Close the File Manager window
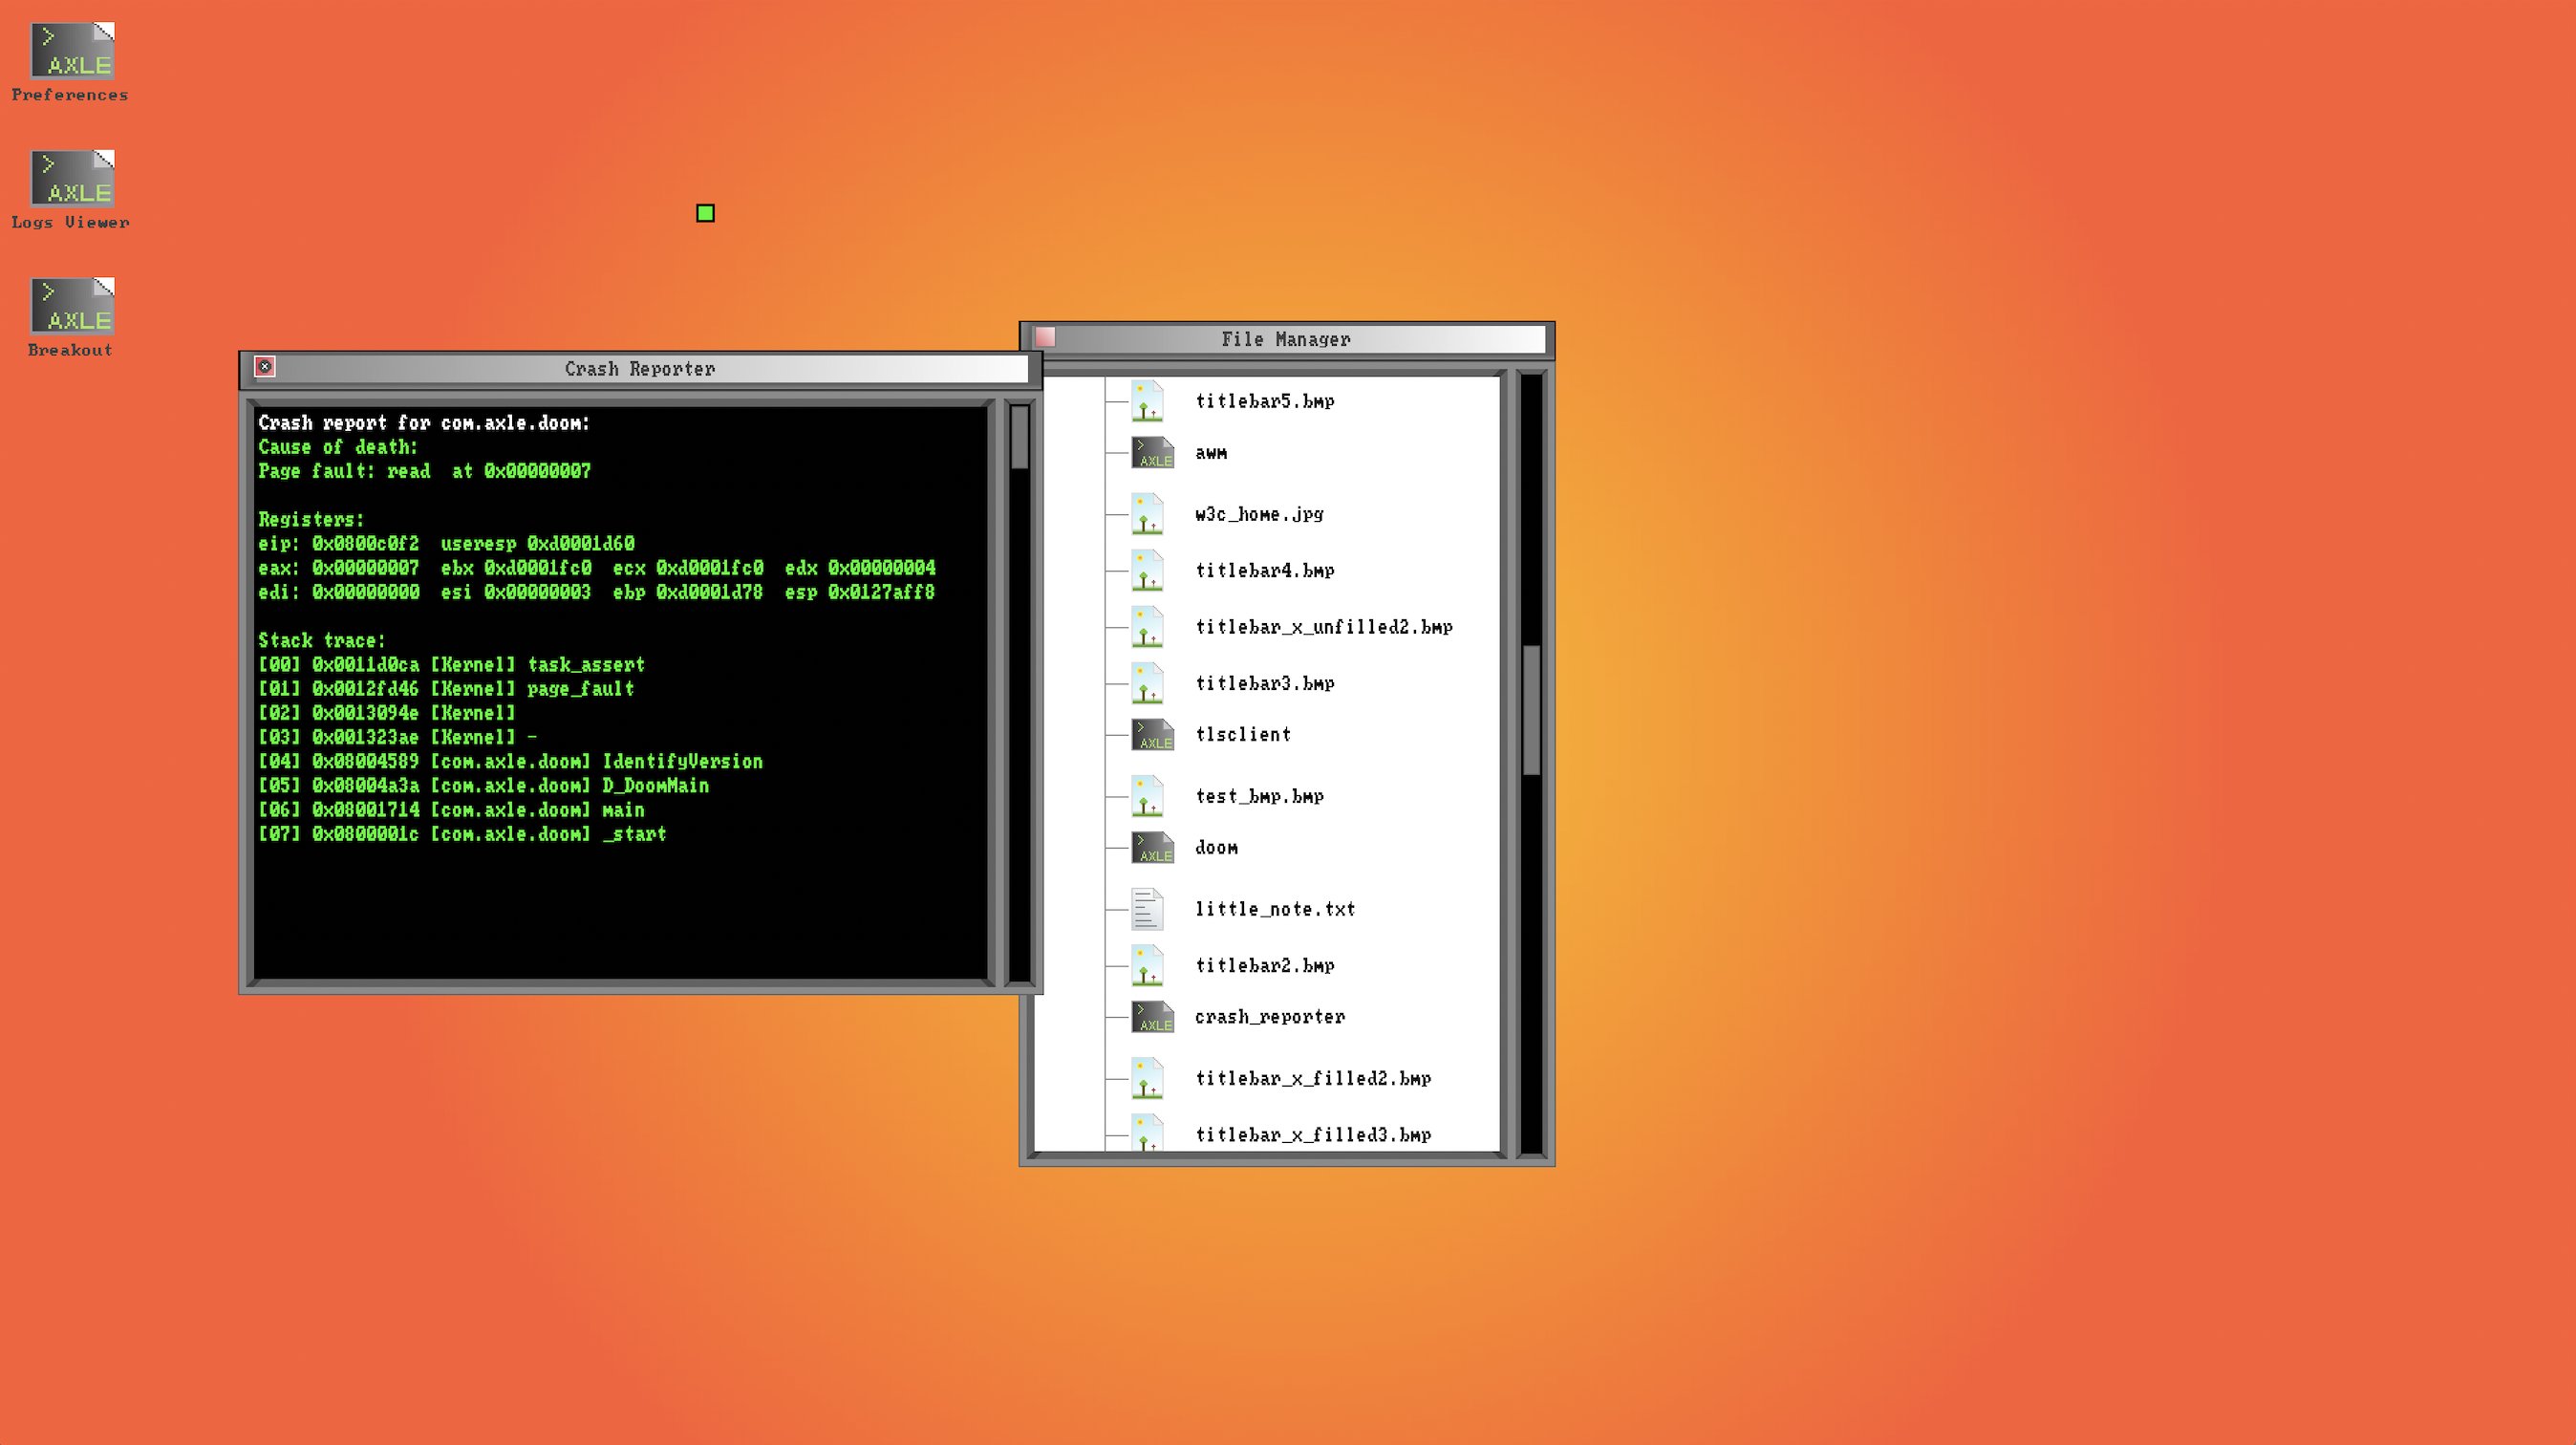This screenshot has height=1445, width=2576. [1045, 338]
